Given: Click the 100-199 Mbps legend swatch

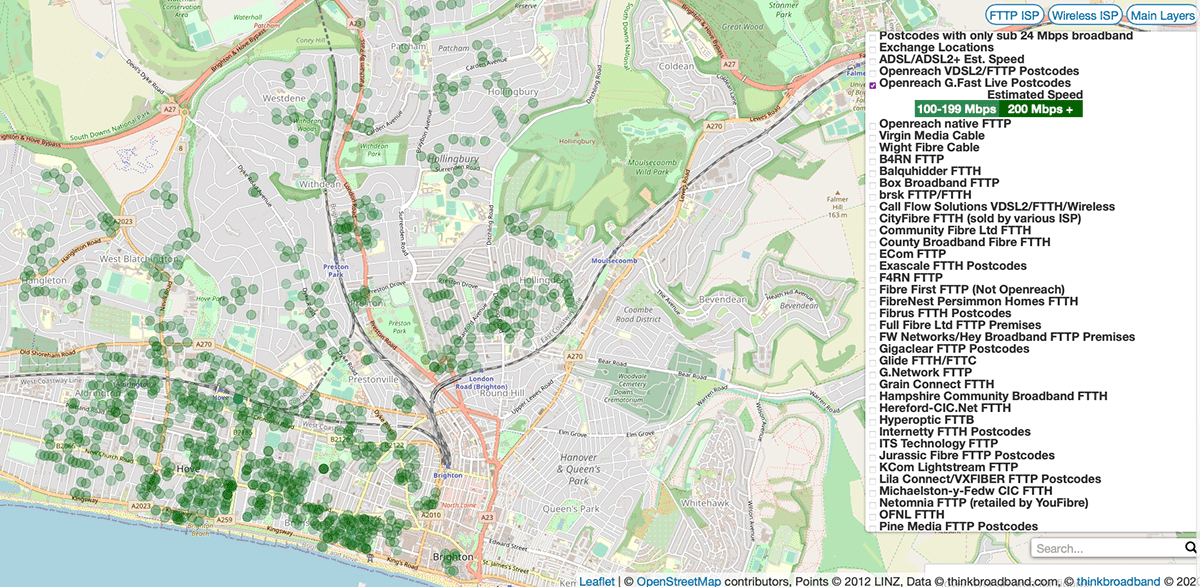Looking at the screenshot, I should point(956,109).
